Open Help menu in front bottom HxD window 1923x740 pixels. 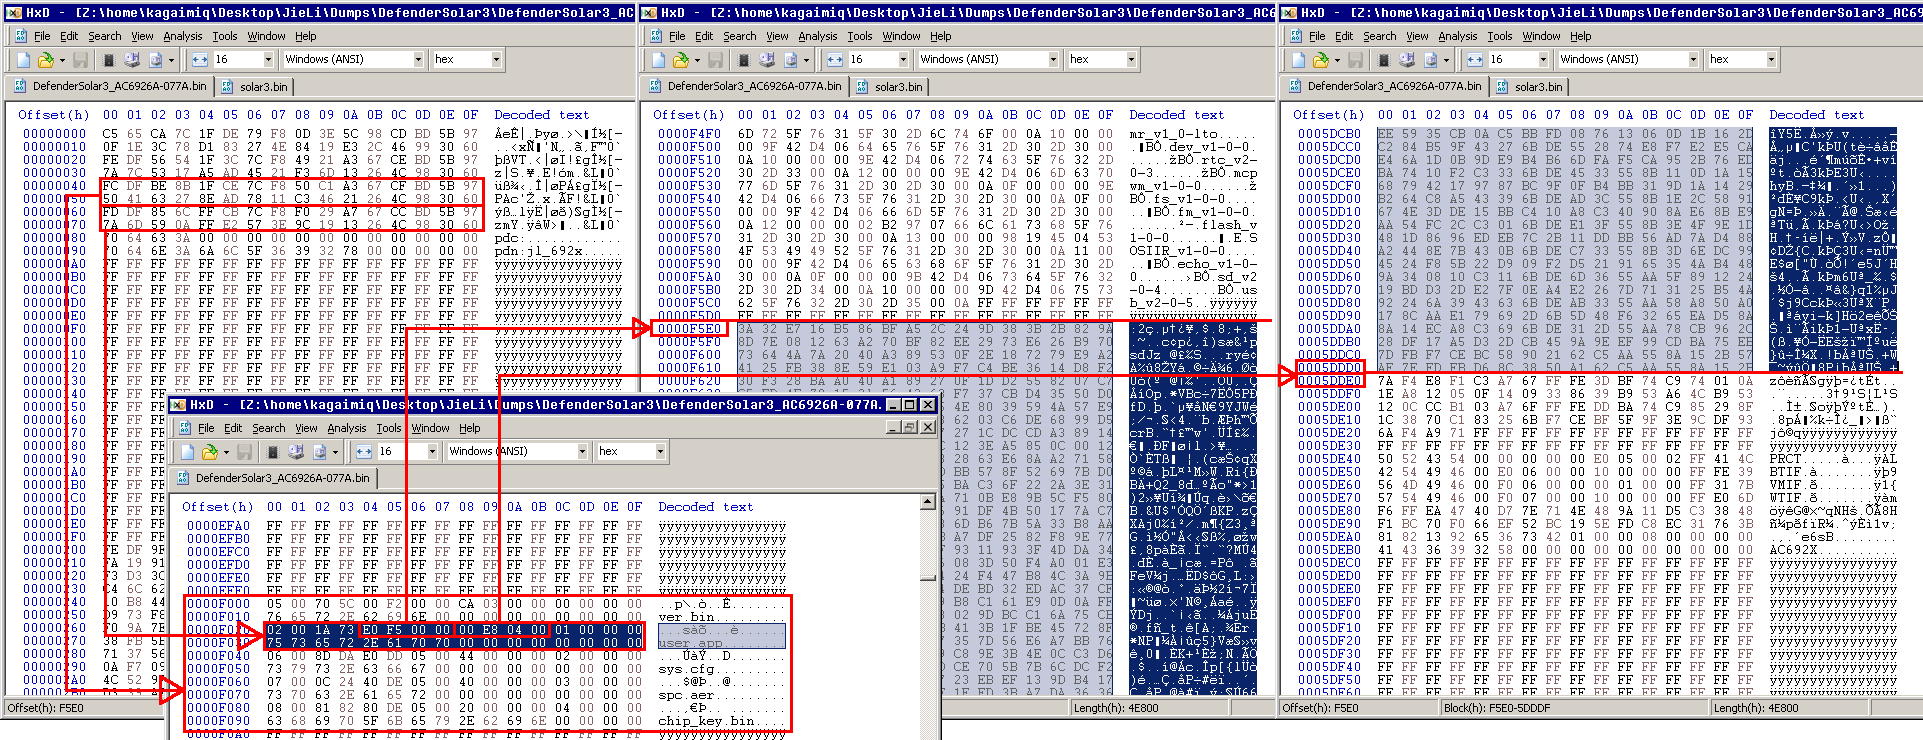click(470, 428)
